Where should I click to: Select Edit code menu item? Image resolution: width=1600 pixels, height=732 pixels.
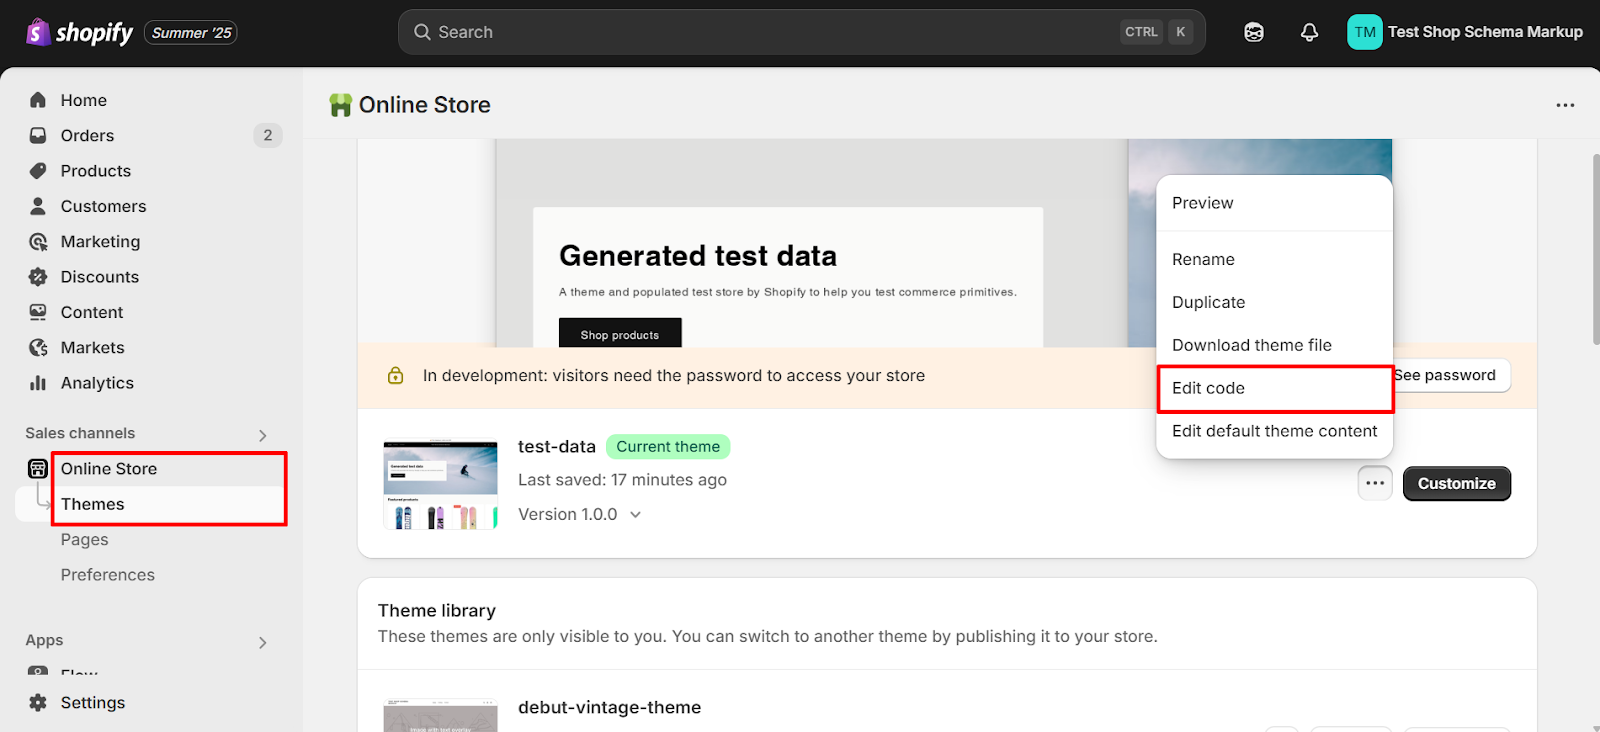[x=1274, y=388]
